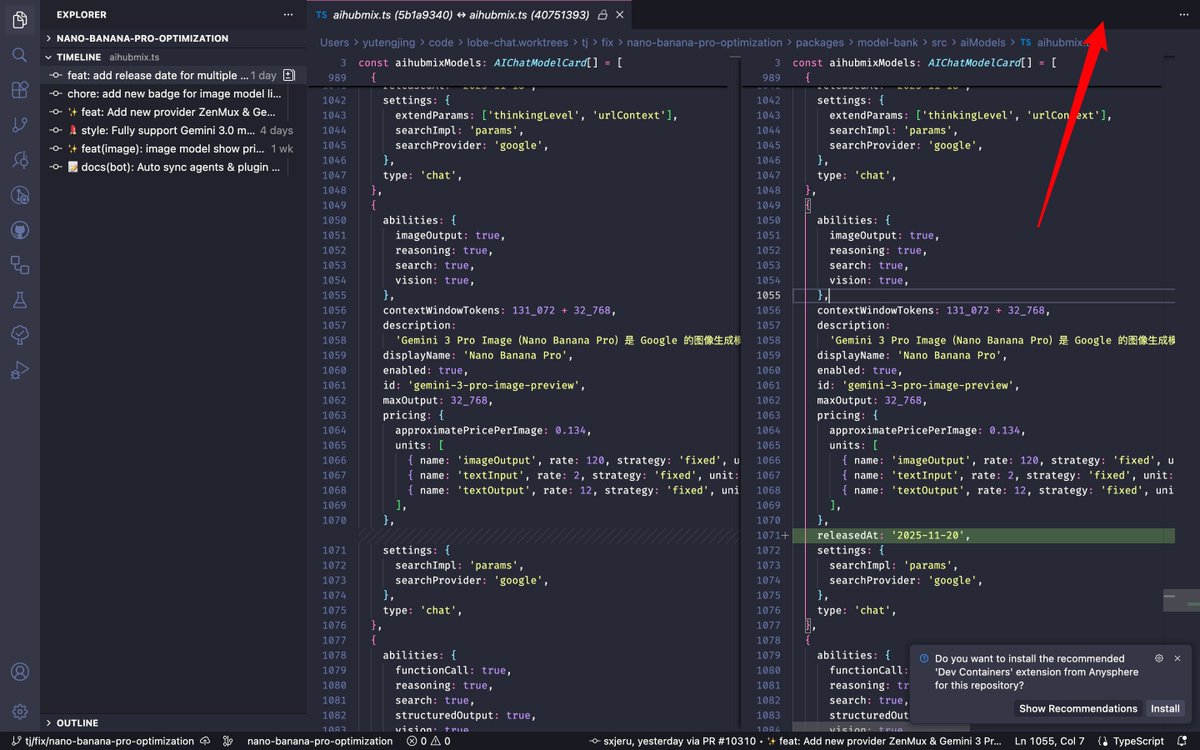Image resolution: width=1200 pixels, height=750 pixels.
Task: Select timeline entry 'style: Fully support Gemini 3.0'
Action: click(x=172, y=130)
